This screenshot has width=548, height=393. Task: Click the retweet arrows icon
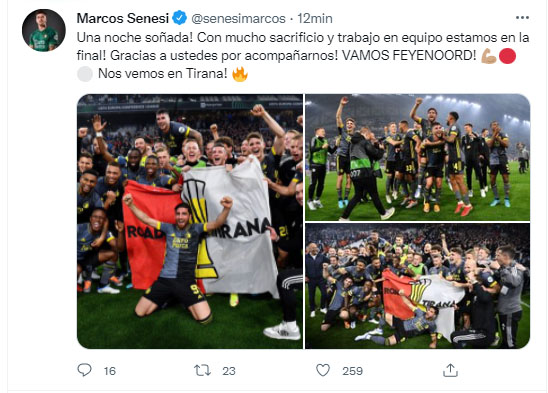click(203, 370)
